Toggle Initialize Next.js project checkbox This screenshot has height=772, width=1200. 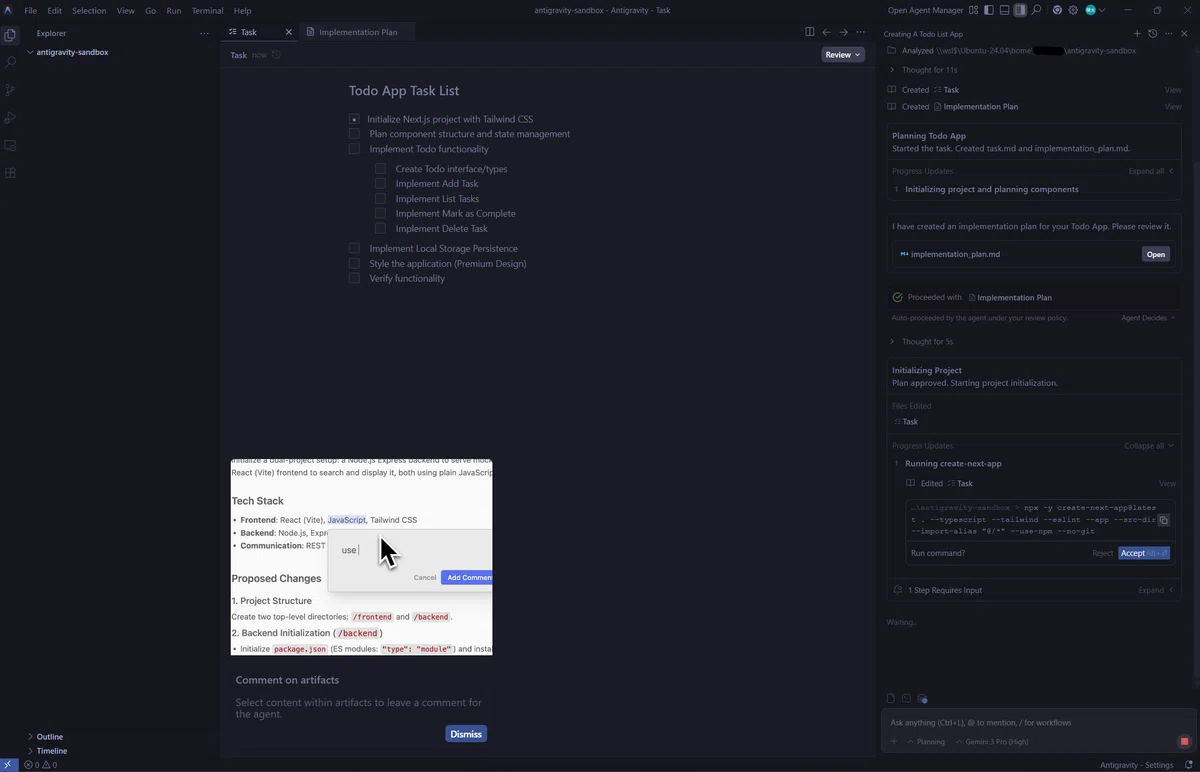point(354,119)
